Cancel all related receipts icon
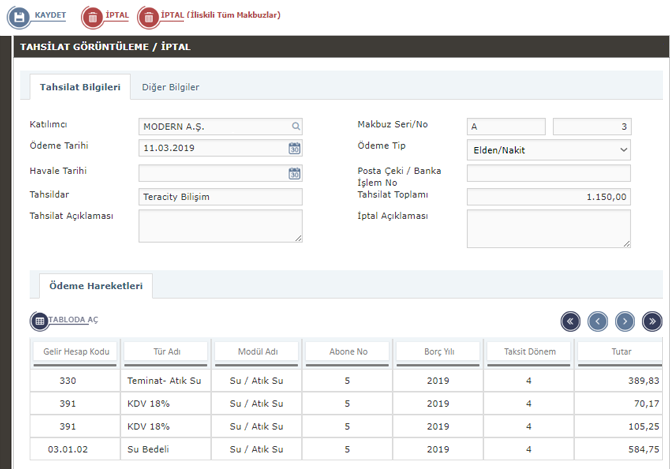The height and width of the screenshot is (469, 671). coord(148,16)
